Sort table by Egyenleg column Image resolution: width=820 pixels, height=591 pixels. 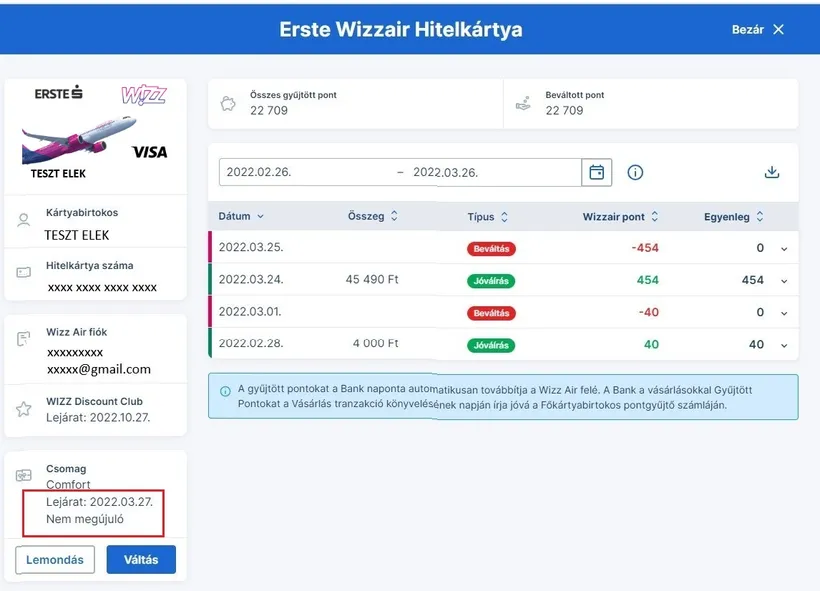[733, 216]
